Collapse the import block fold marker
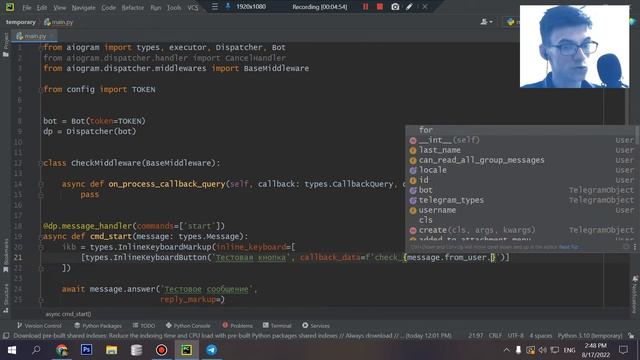Screen dimensions: 640x360 40,47
